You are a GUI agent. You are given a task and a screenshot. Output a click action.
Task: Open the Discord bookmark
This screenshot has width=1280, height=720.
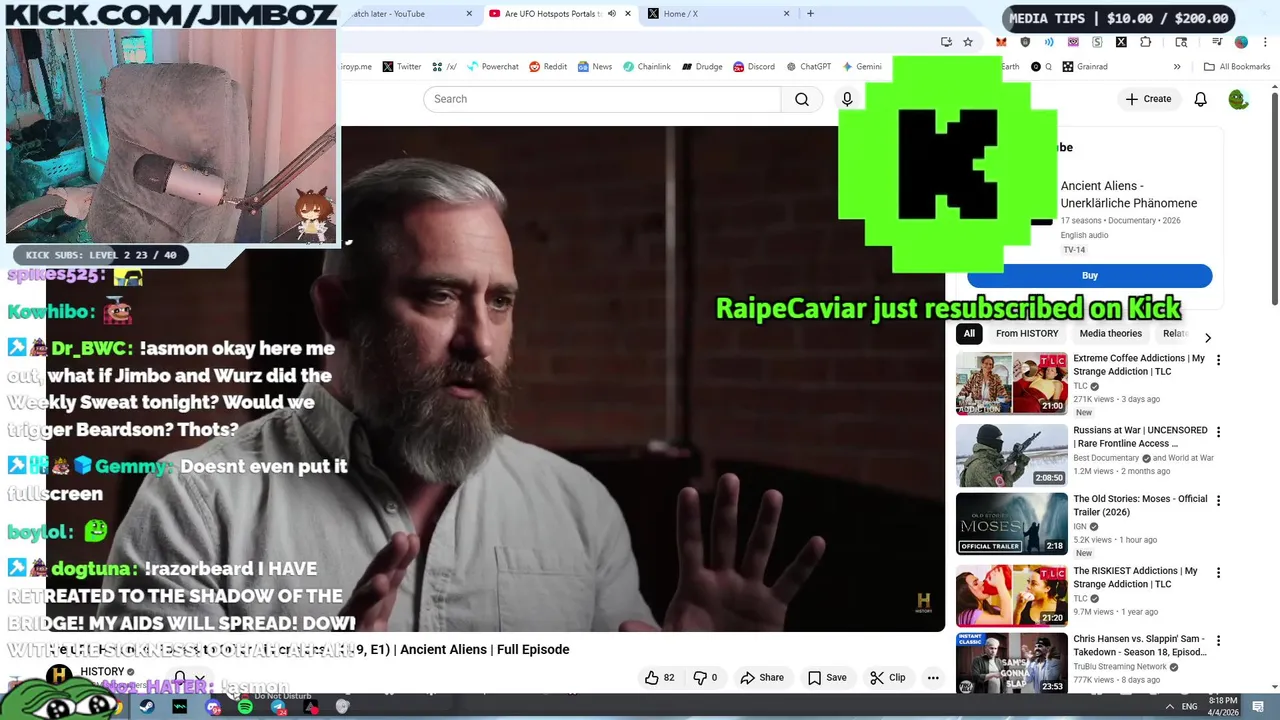coord(754,67)
